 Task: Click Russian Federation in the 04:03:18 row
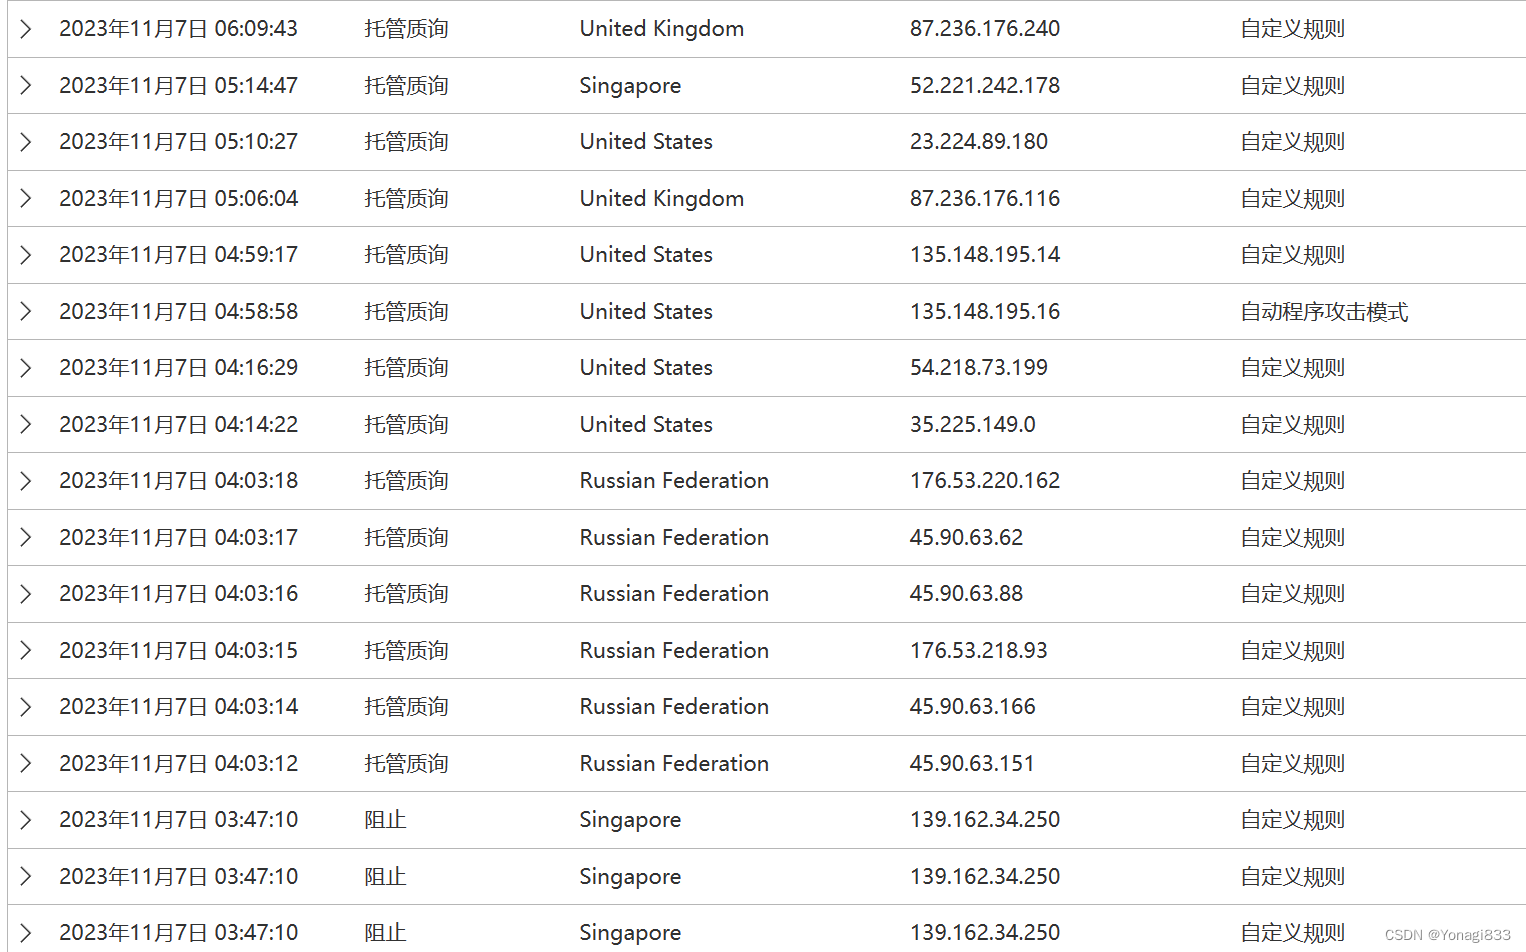coord(674,481)
